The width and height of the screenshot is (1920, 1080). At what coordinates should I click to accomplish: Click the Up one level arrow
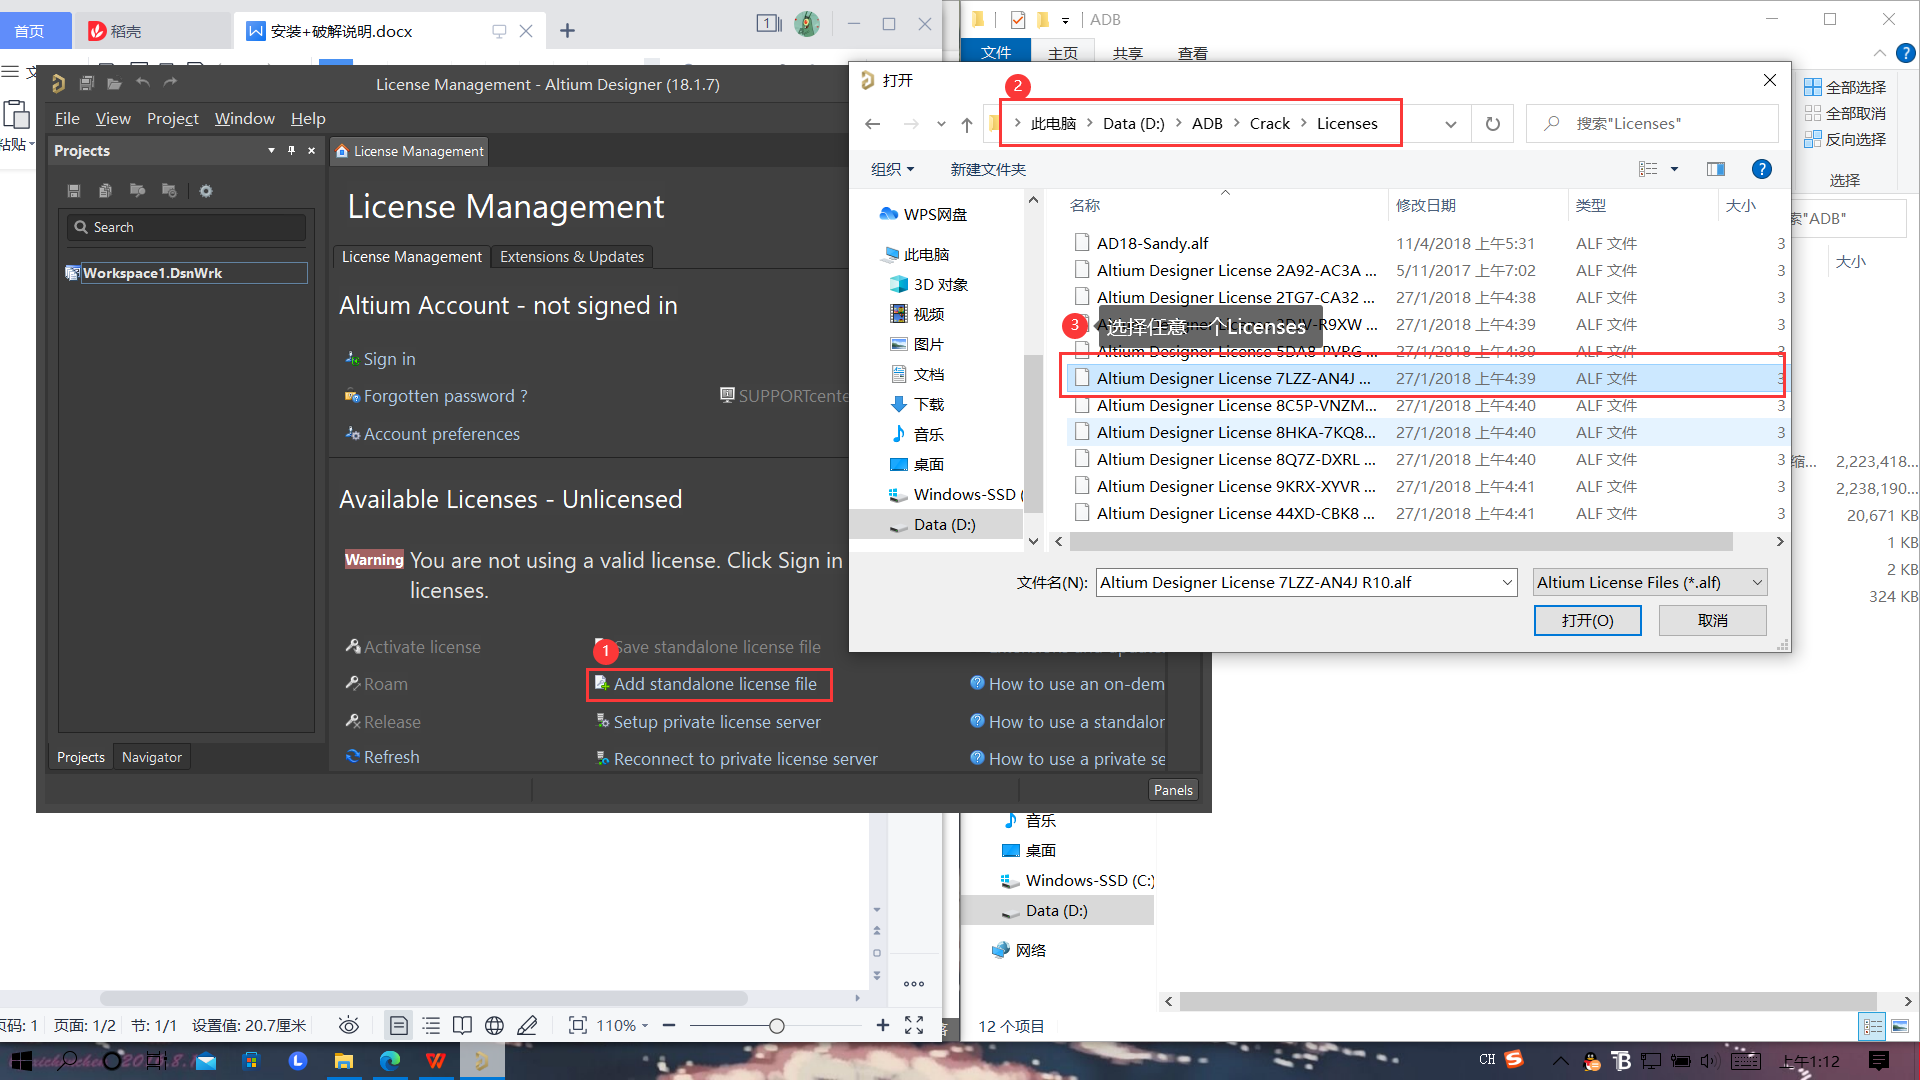pos(966,124)
